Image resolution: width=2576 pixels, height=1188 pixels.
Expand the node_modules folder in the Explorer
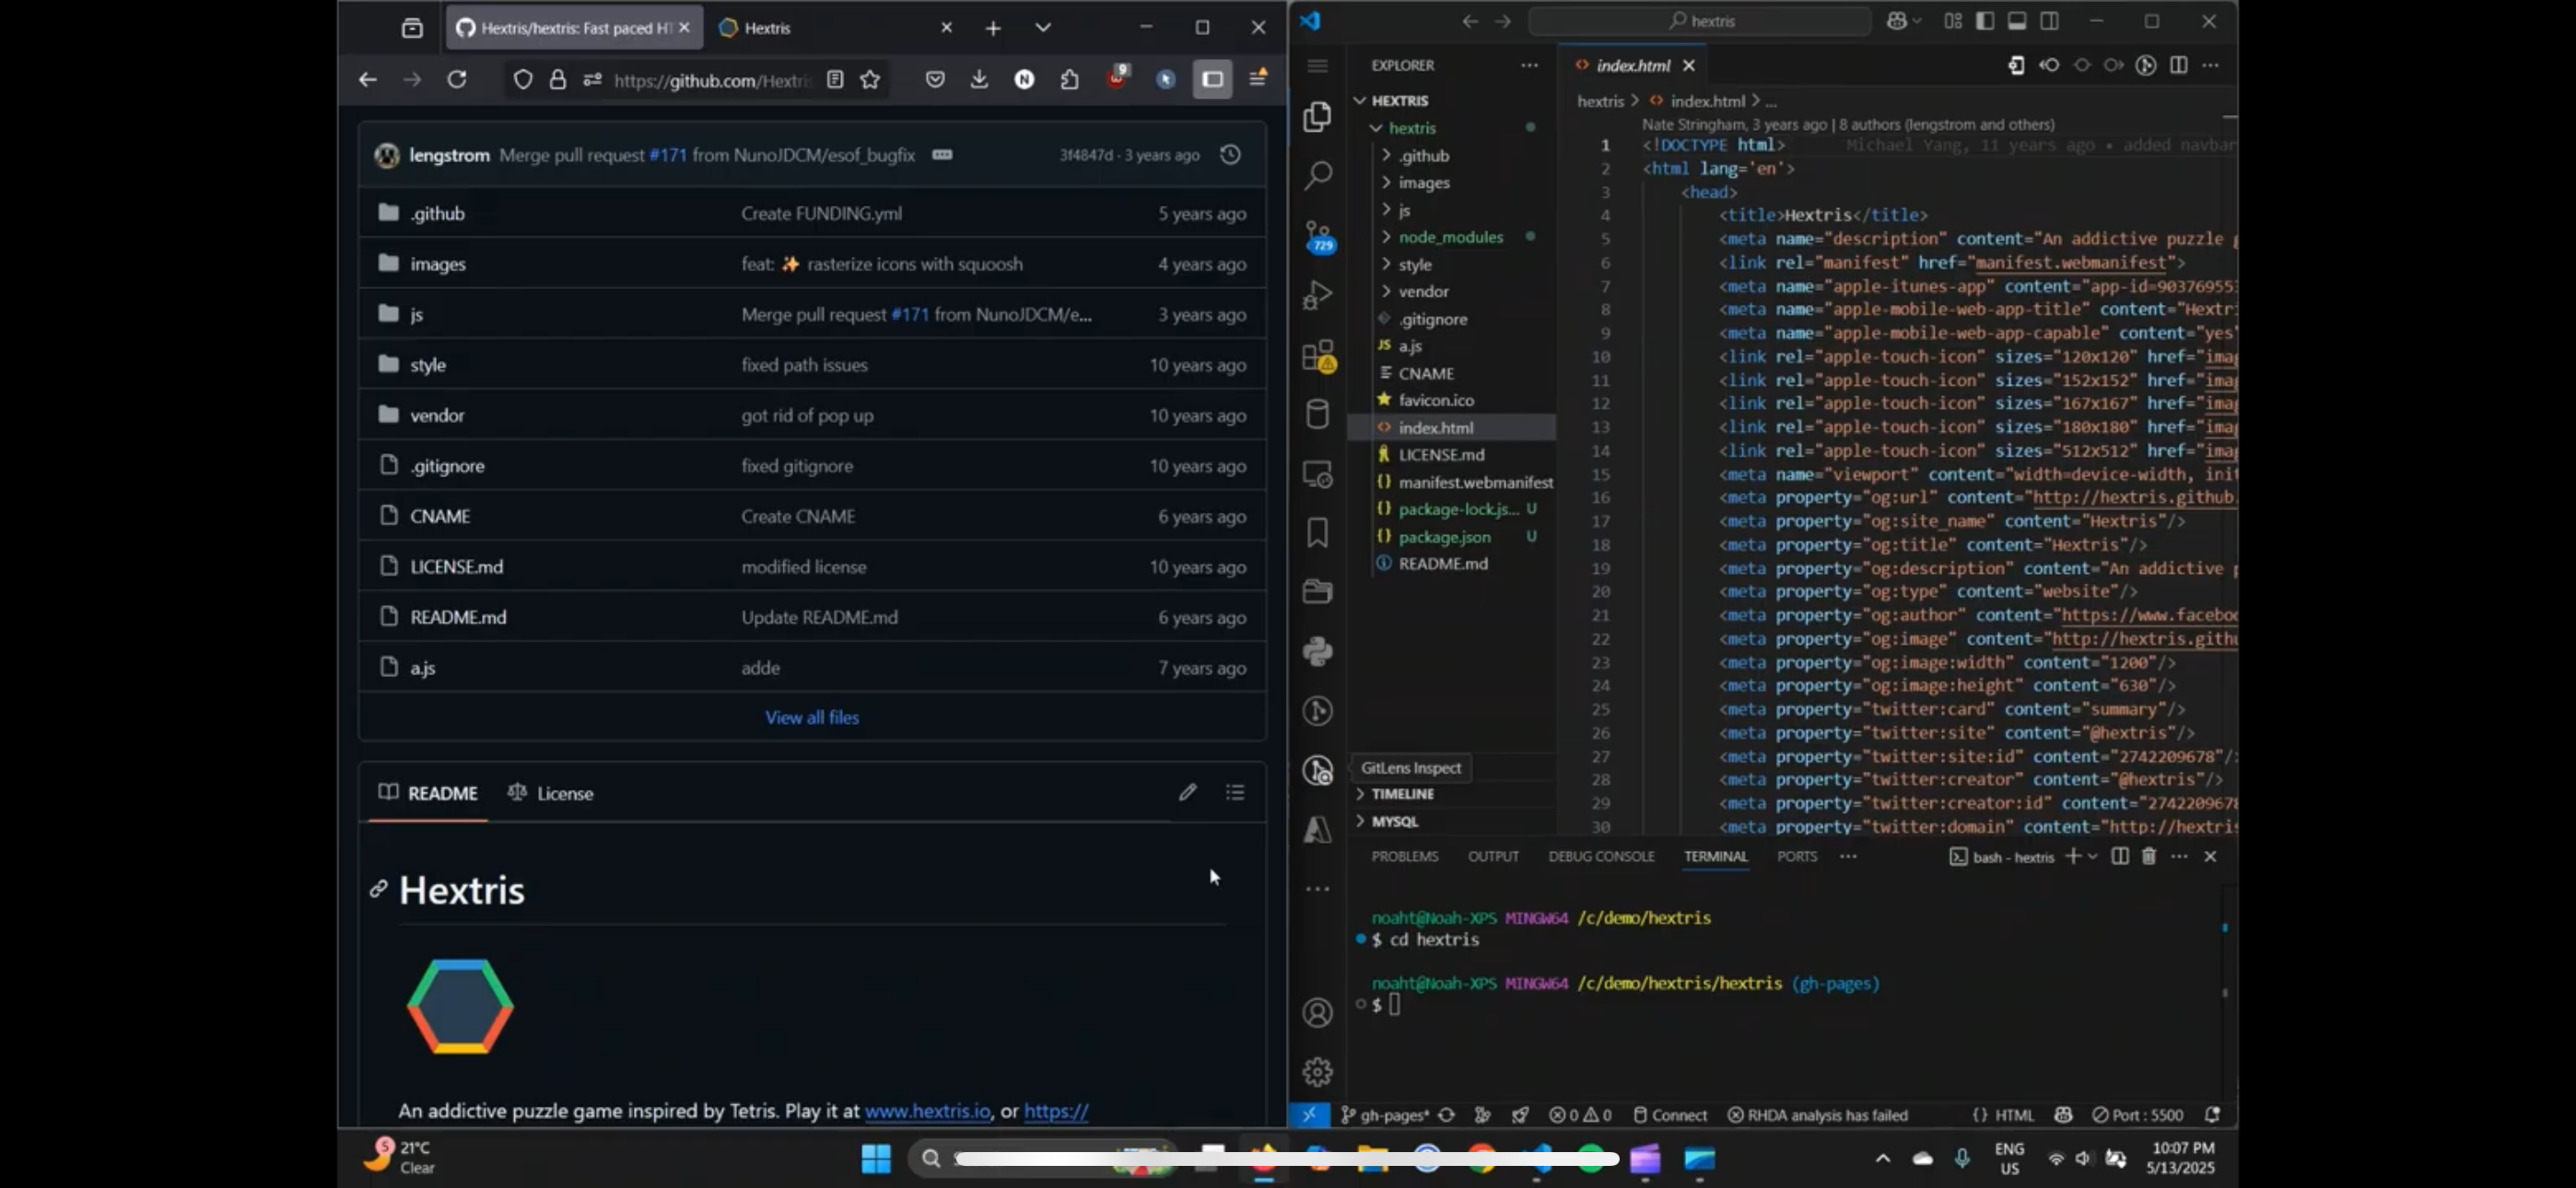(x=1450, y=237)
